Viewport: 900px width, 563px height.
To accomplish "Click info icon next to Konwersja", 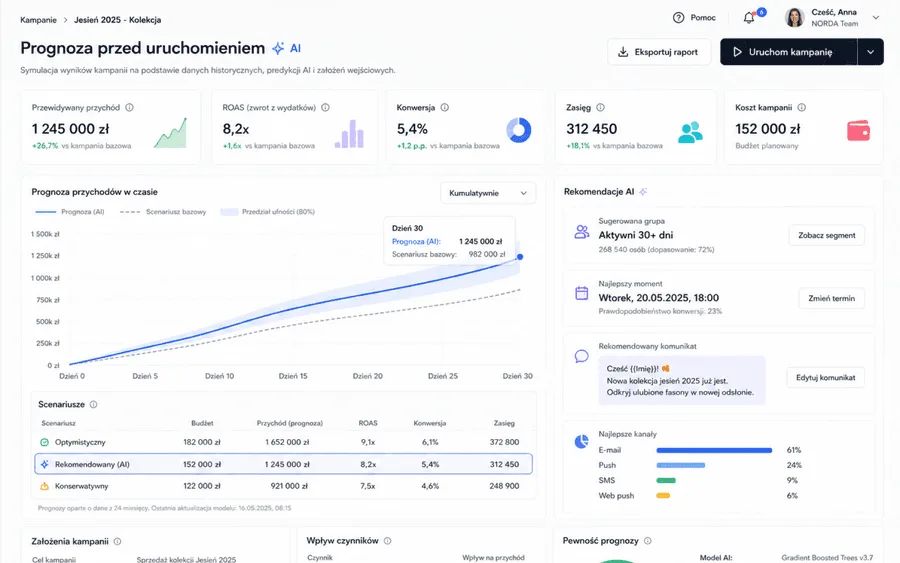I will coord(444,107).
